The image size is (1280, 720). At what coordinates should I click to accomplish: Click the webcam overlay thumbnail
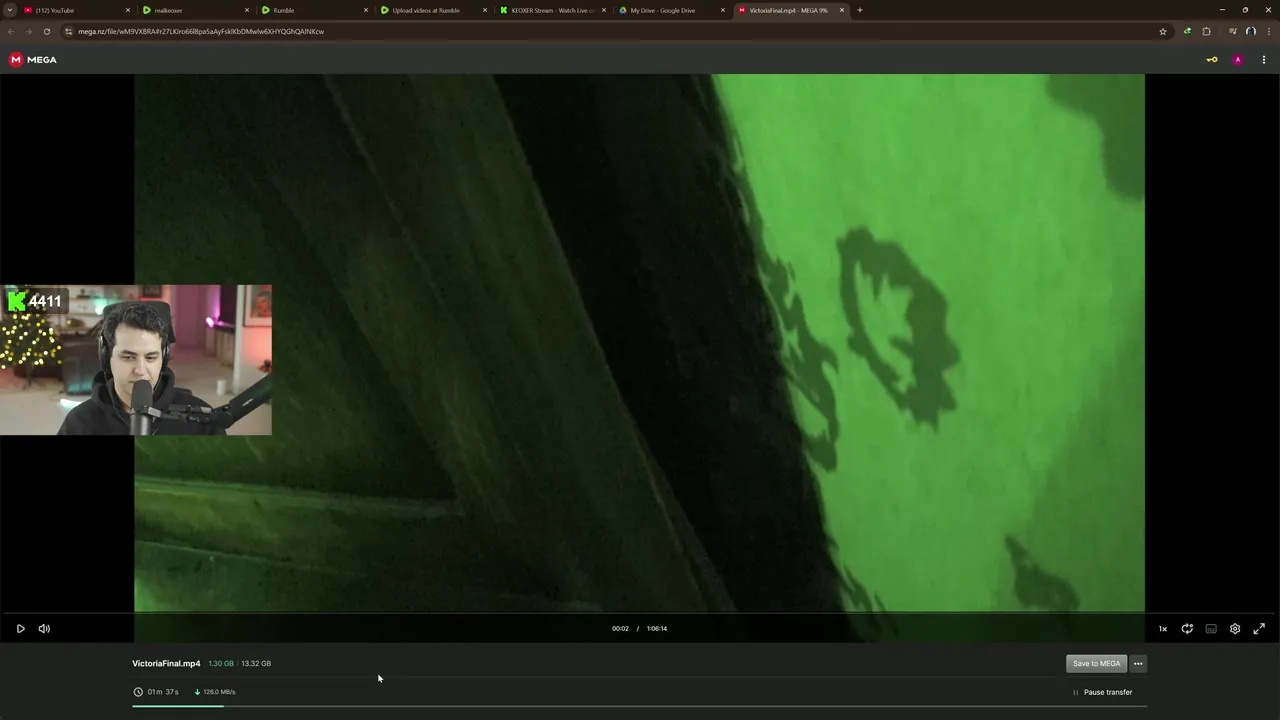tap(135, 360)
